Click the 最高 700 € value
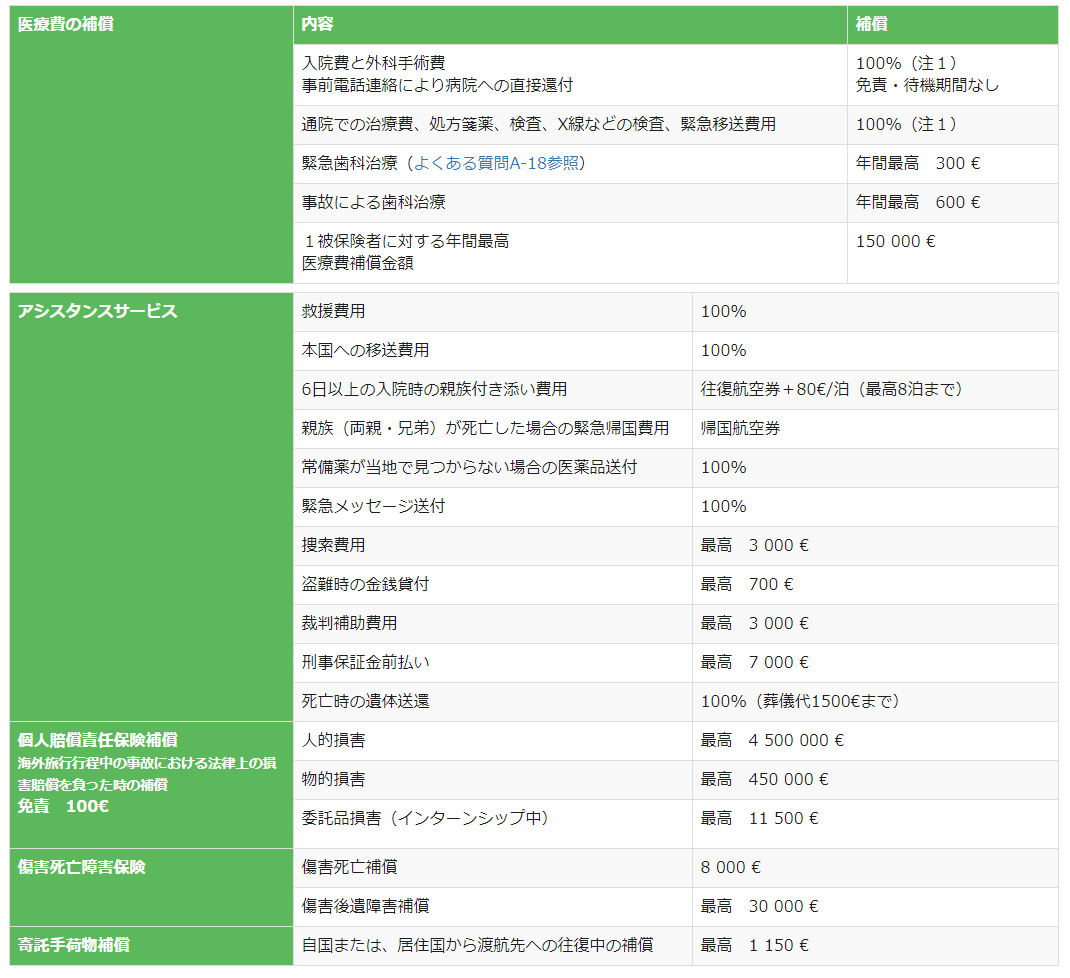The width and height of the screenshot is (1070, 978). pos(747,584)
